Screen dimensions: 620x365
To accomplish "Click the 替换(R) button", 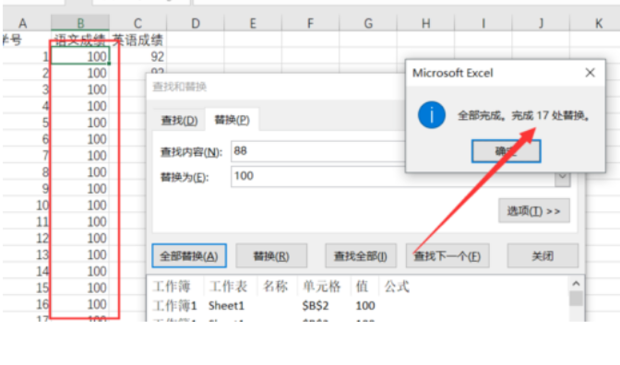I will 271,256.
